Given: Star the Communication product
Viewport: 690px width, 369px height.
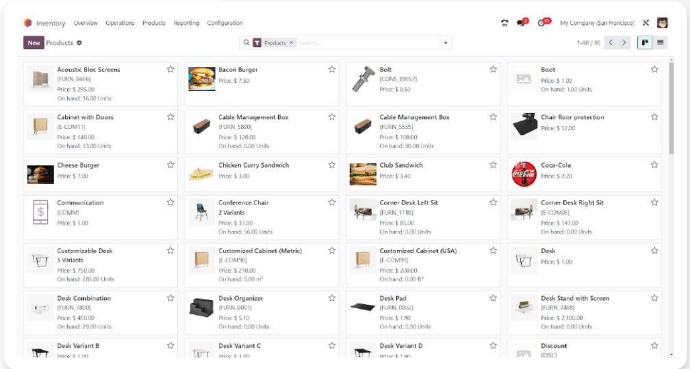Looking at the screenshot, I should (170, 202).
